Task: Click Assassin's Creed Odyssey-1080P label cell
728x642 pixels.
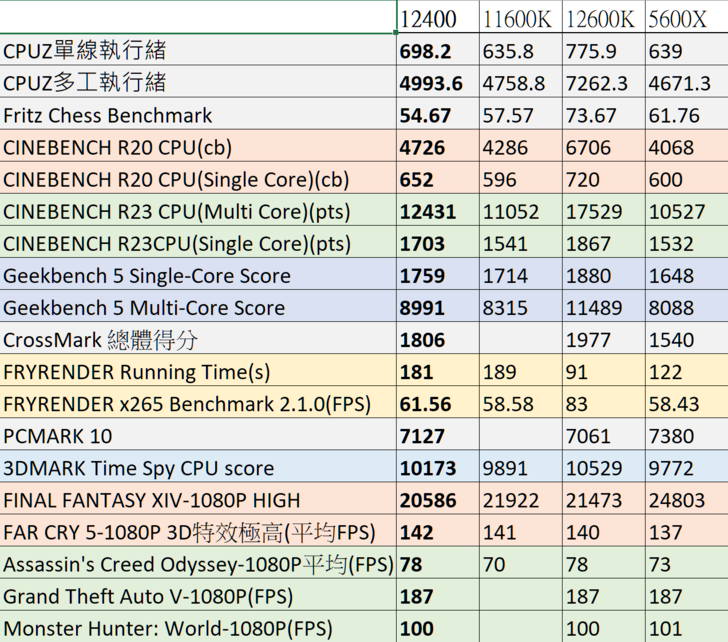Action: pyautogui.click(x=198, y=562)
